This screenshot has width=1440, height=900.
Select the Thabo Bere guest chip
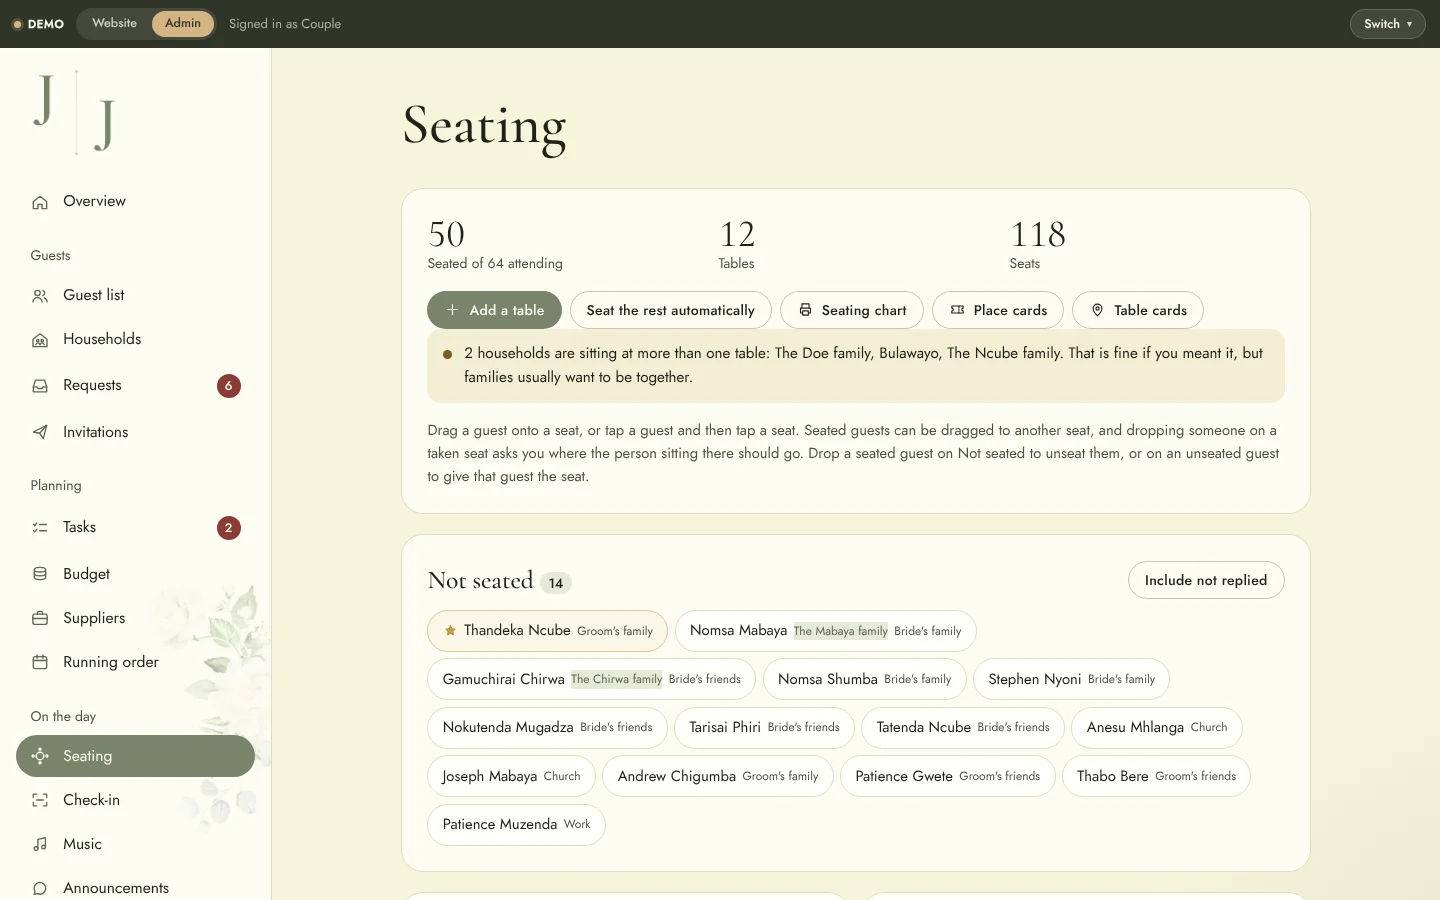click(1156, 777)
